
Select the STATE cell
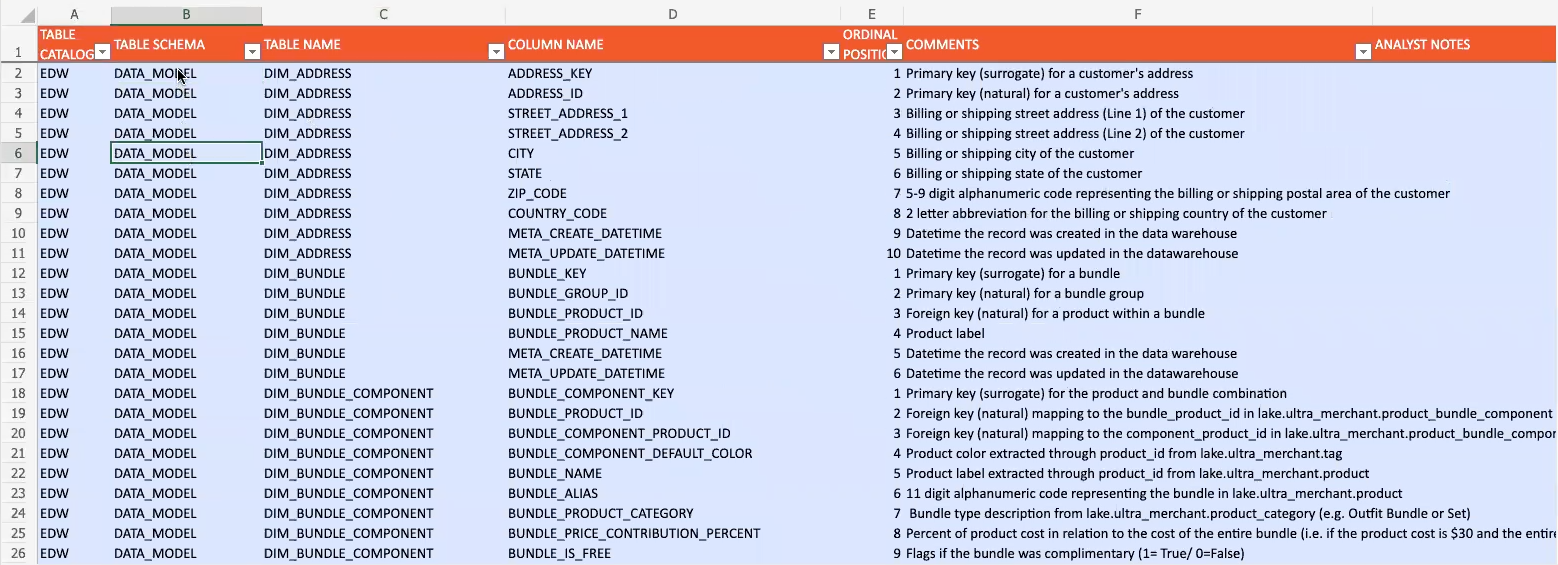point(673,173)
